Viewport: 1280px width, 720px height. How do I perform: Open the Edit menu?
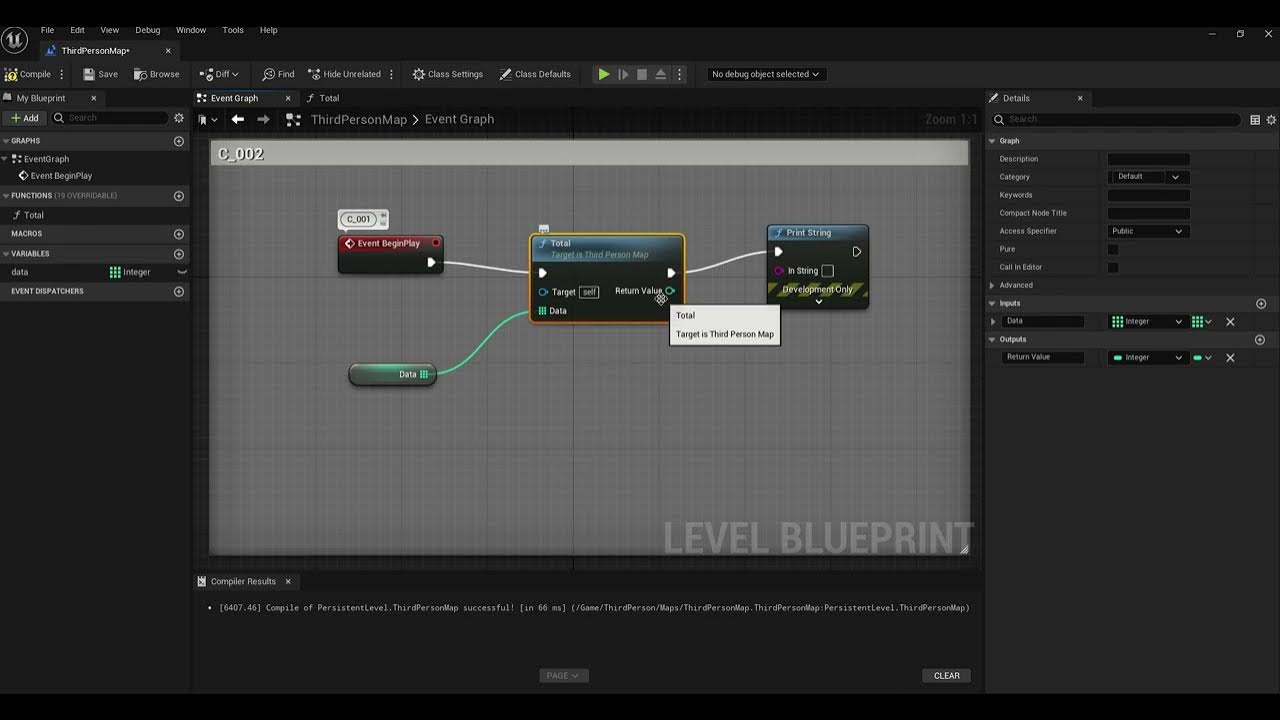pos(77,30)
